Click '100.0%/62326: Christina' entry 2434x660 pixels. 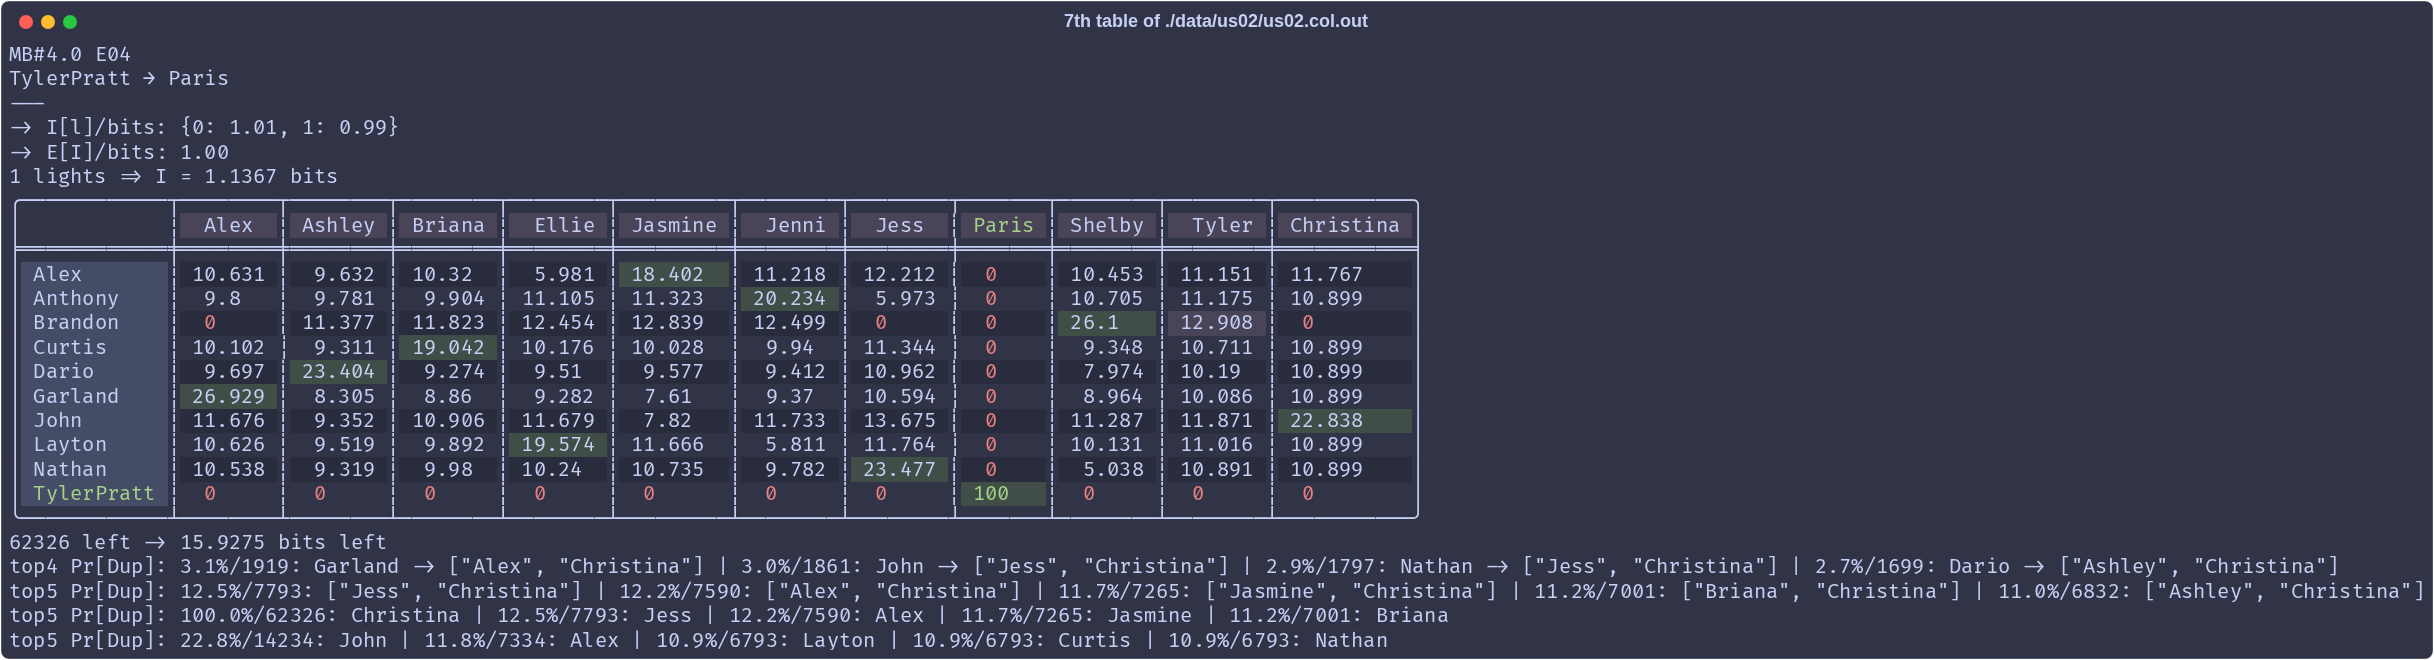[320, 615]
